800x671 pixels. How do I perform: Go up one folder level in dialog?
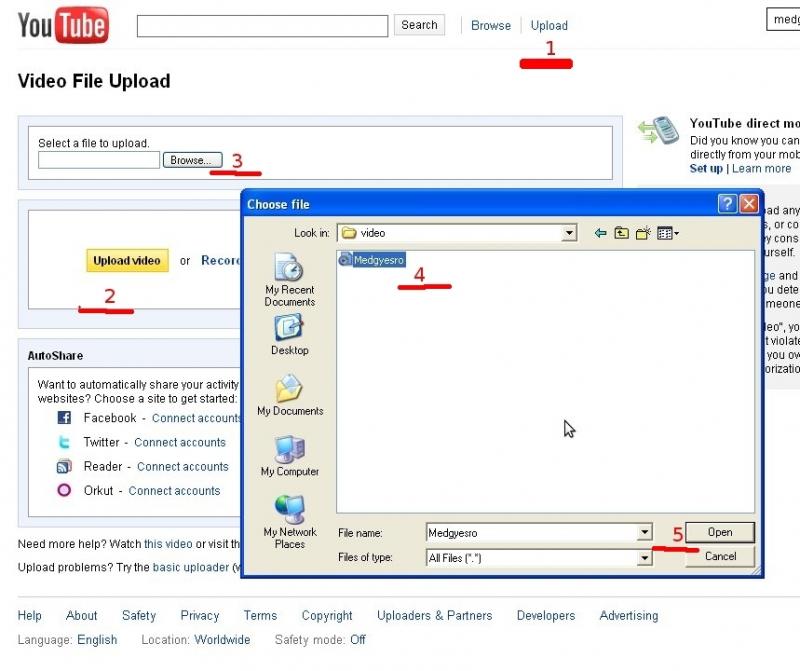(x=621, y=233)
